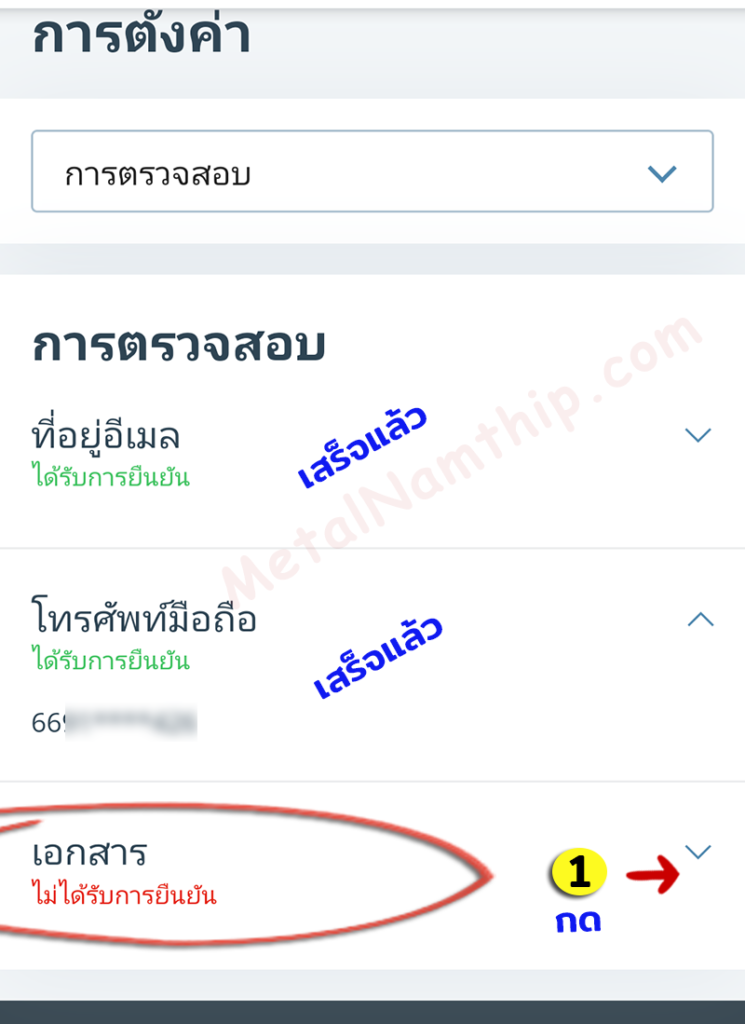Select the โทรศัพท์มือถือ row label
745x1024 pixels.
(144, 617)
